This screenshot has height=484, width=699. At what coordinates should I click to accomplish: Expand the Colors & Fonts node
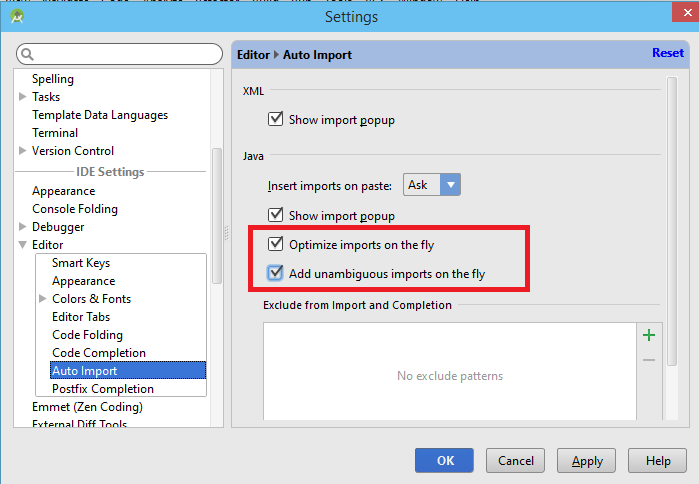point(42,299)
